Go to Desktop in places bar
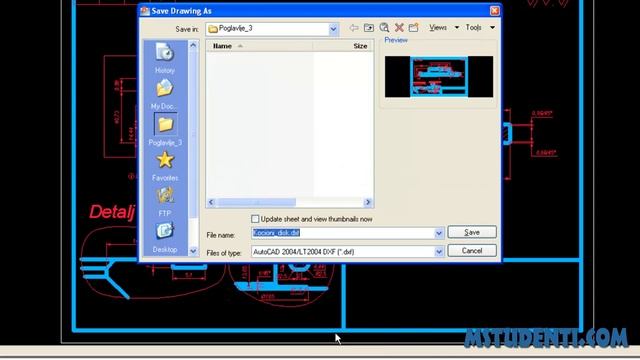 pos(165,237)
